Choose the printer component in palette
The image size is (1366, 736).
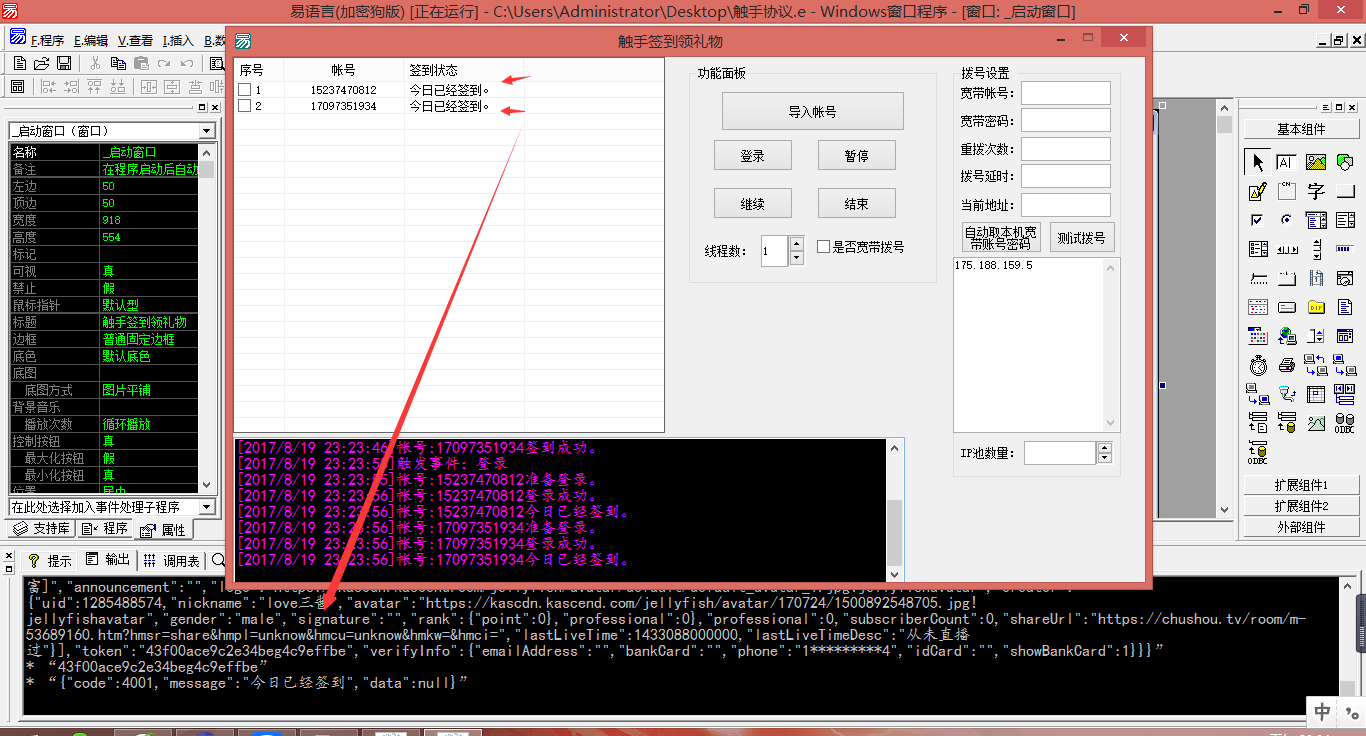(1287, 365)
